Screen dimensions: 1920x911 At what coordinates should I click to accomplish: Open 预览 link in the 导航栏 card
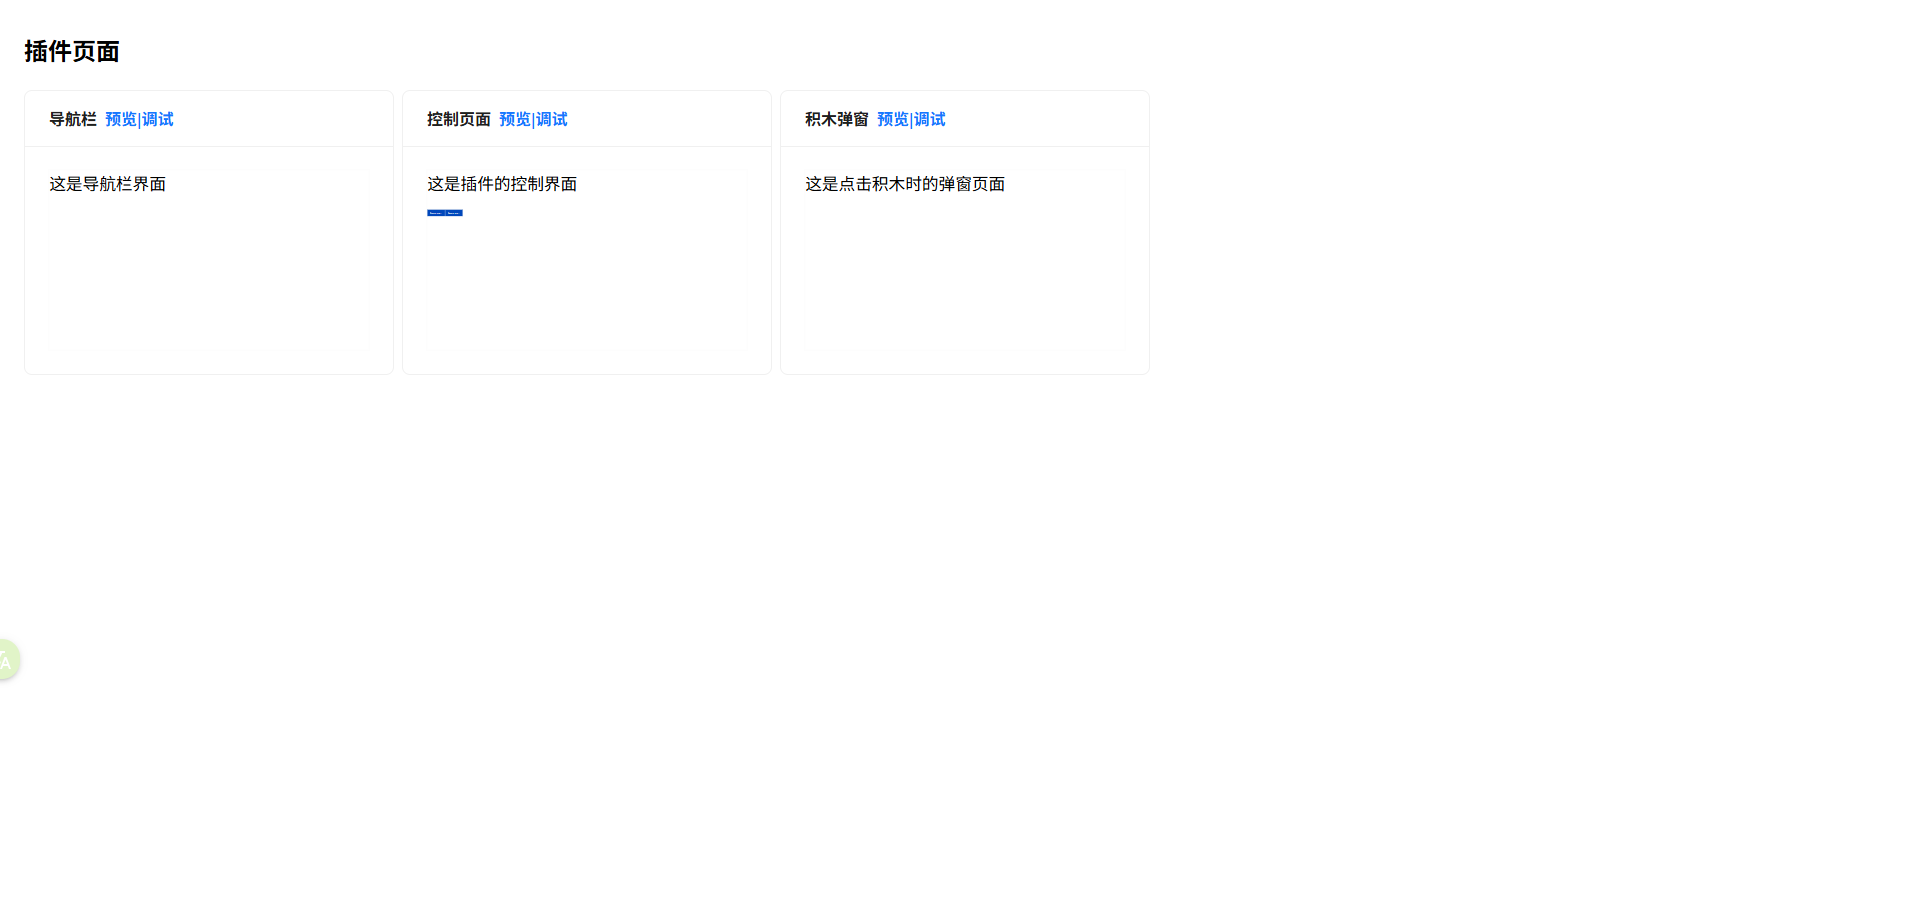click(120, 119)
